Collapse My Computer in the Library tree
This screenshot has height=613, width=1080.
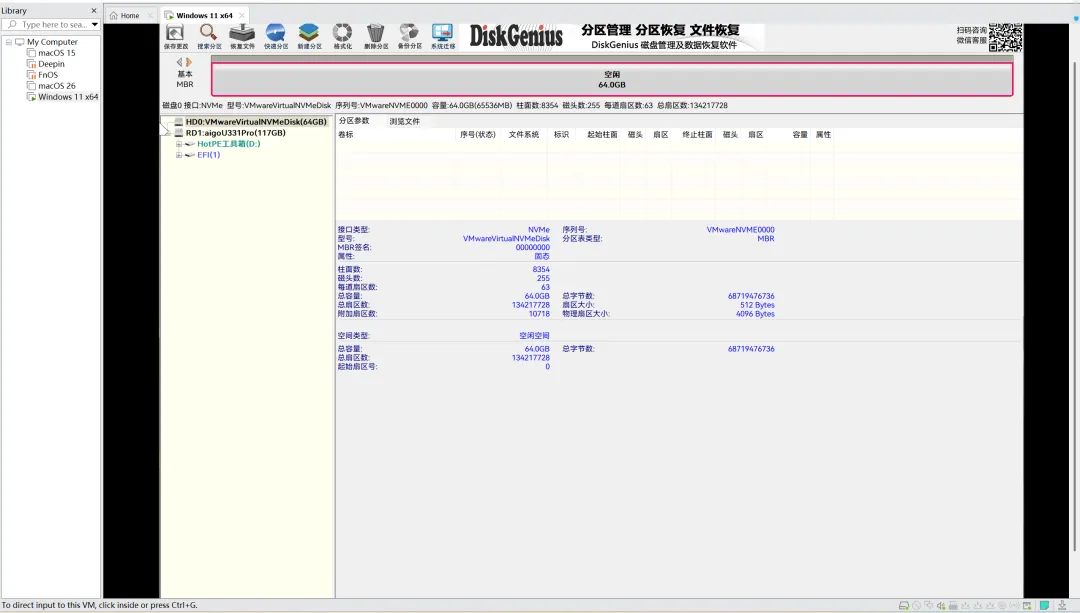click(x=9, y=42)
